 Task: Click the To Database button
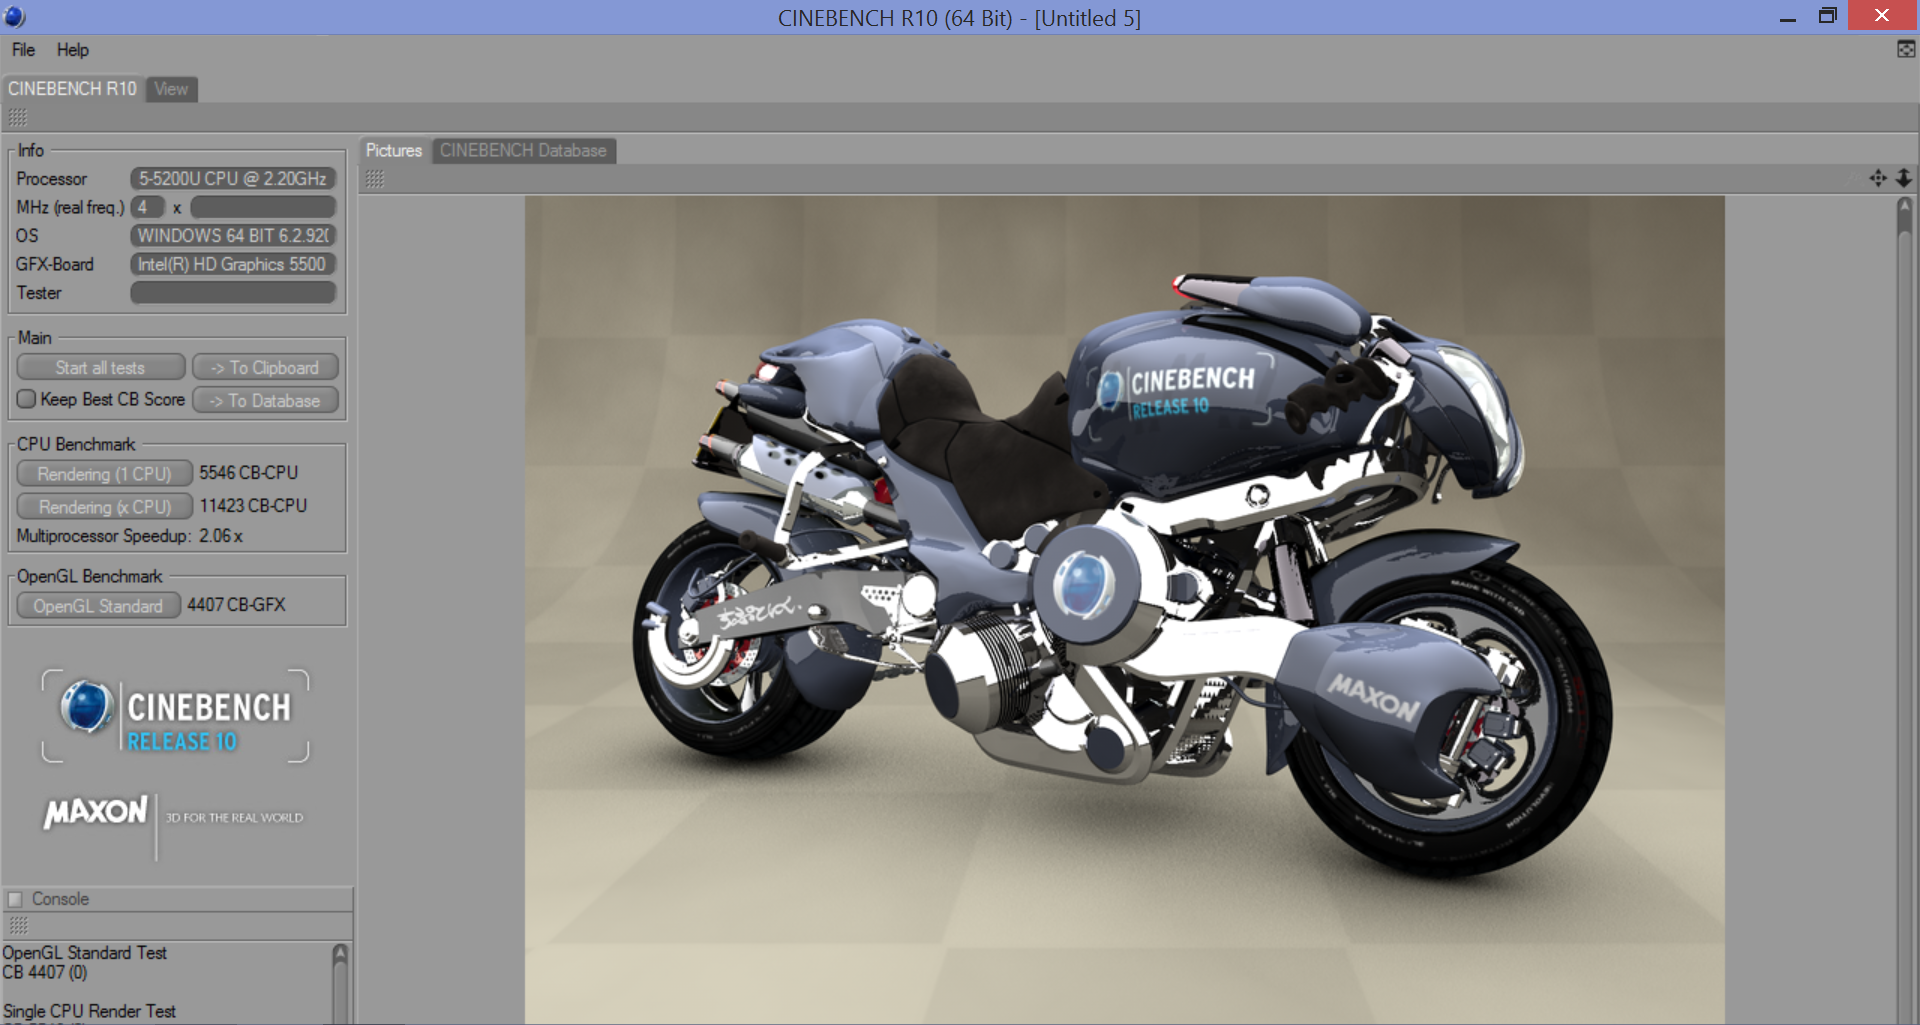click(265, 401)
